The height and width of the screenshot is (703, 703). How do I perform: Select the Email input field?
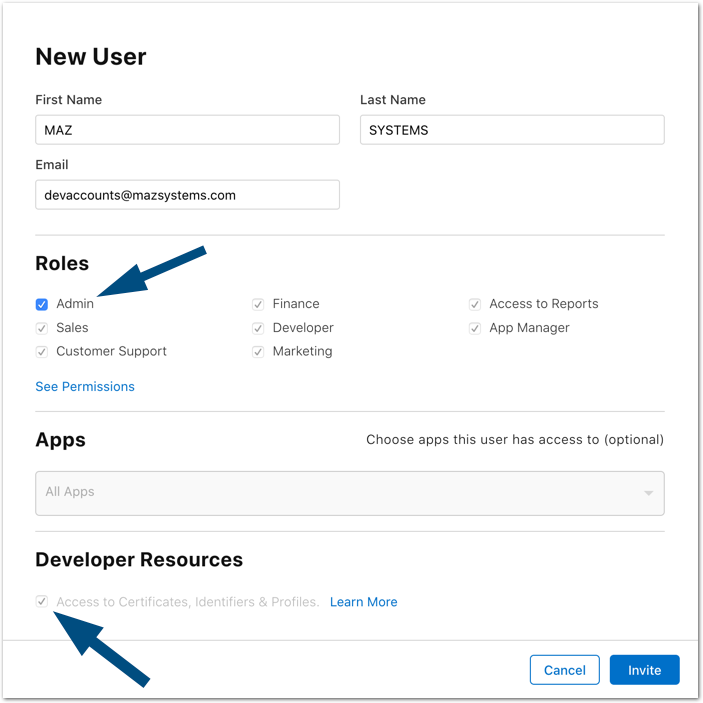pos(187,195)
